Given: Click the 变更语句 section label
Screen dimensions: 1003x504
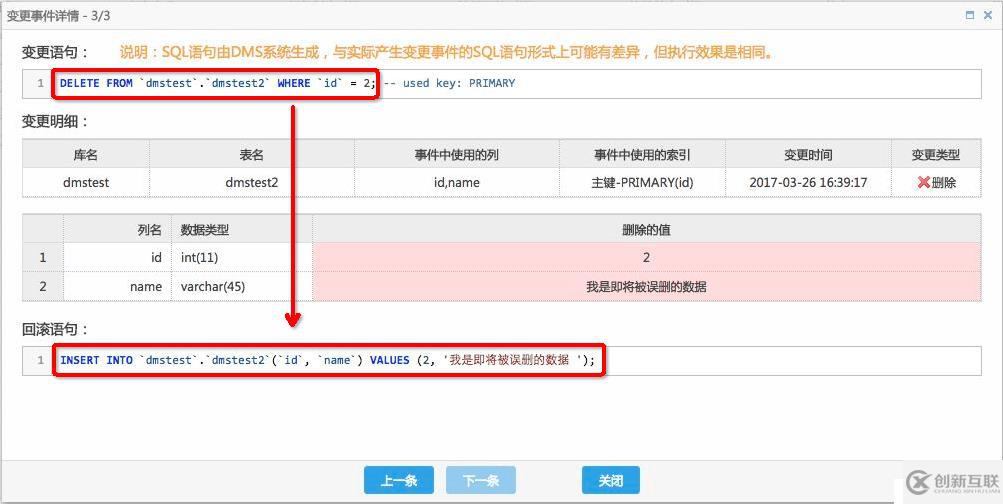Looking at the screenshot, I should (x=55, y=52).
